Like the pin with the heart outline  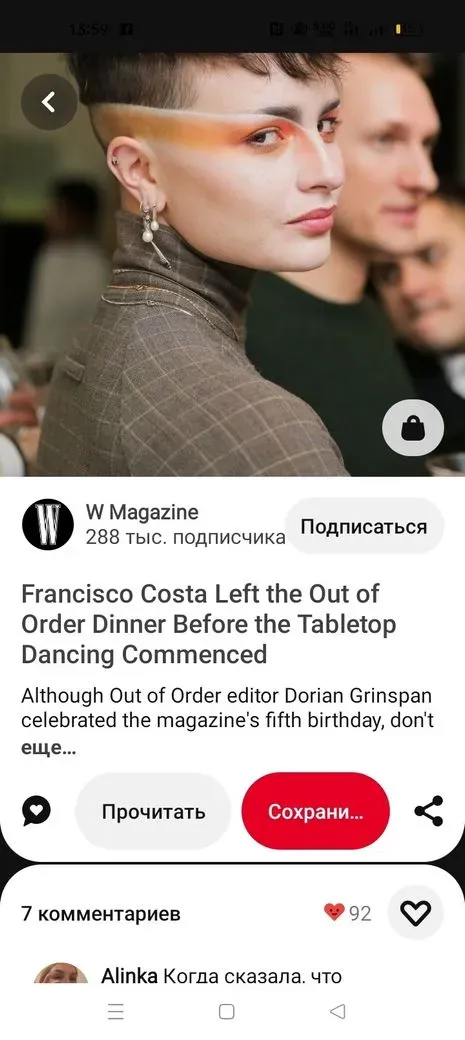pyautogui.click(x=416, y=914)
